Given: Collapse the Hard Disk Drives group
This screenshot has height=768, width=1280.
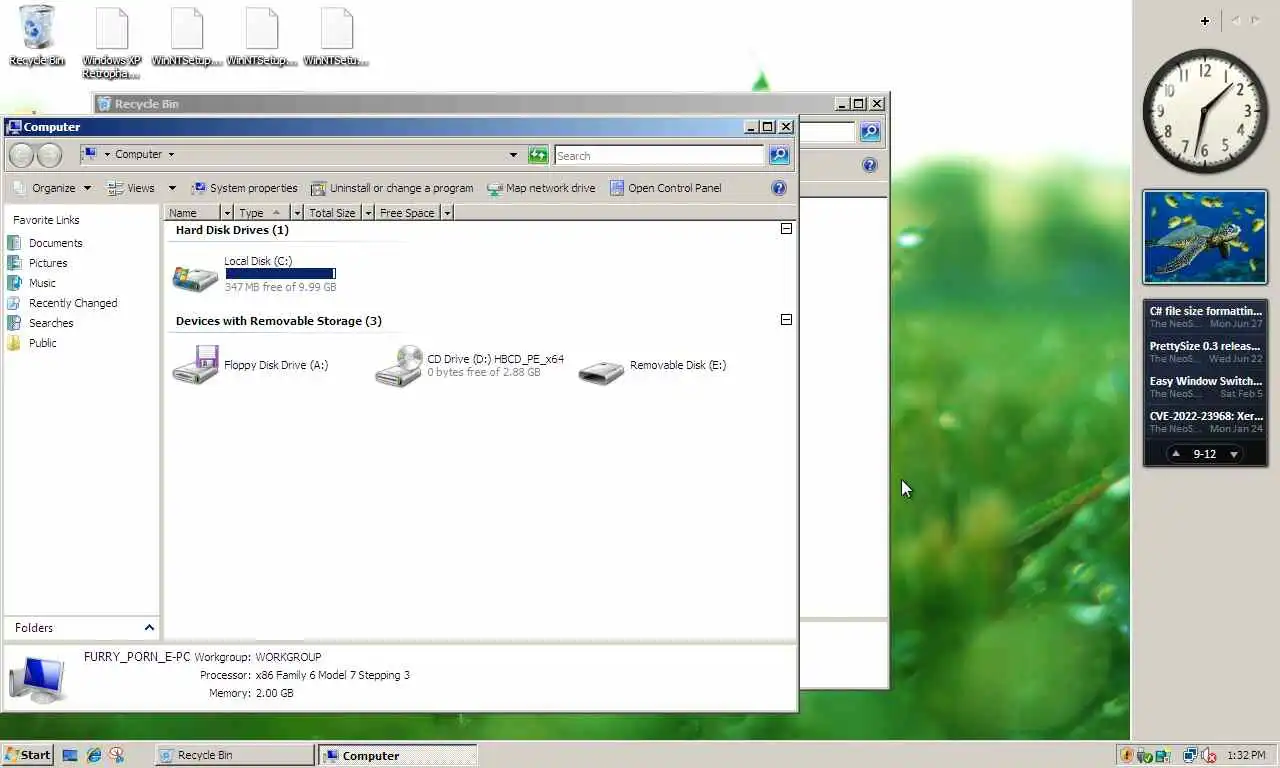Looking at the screenshot, I should [786, 229].
